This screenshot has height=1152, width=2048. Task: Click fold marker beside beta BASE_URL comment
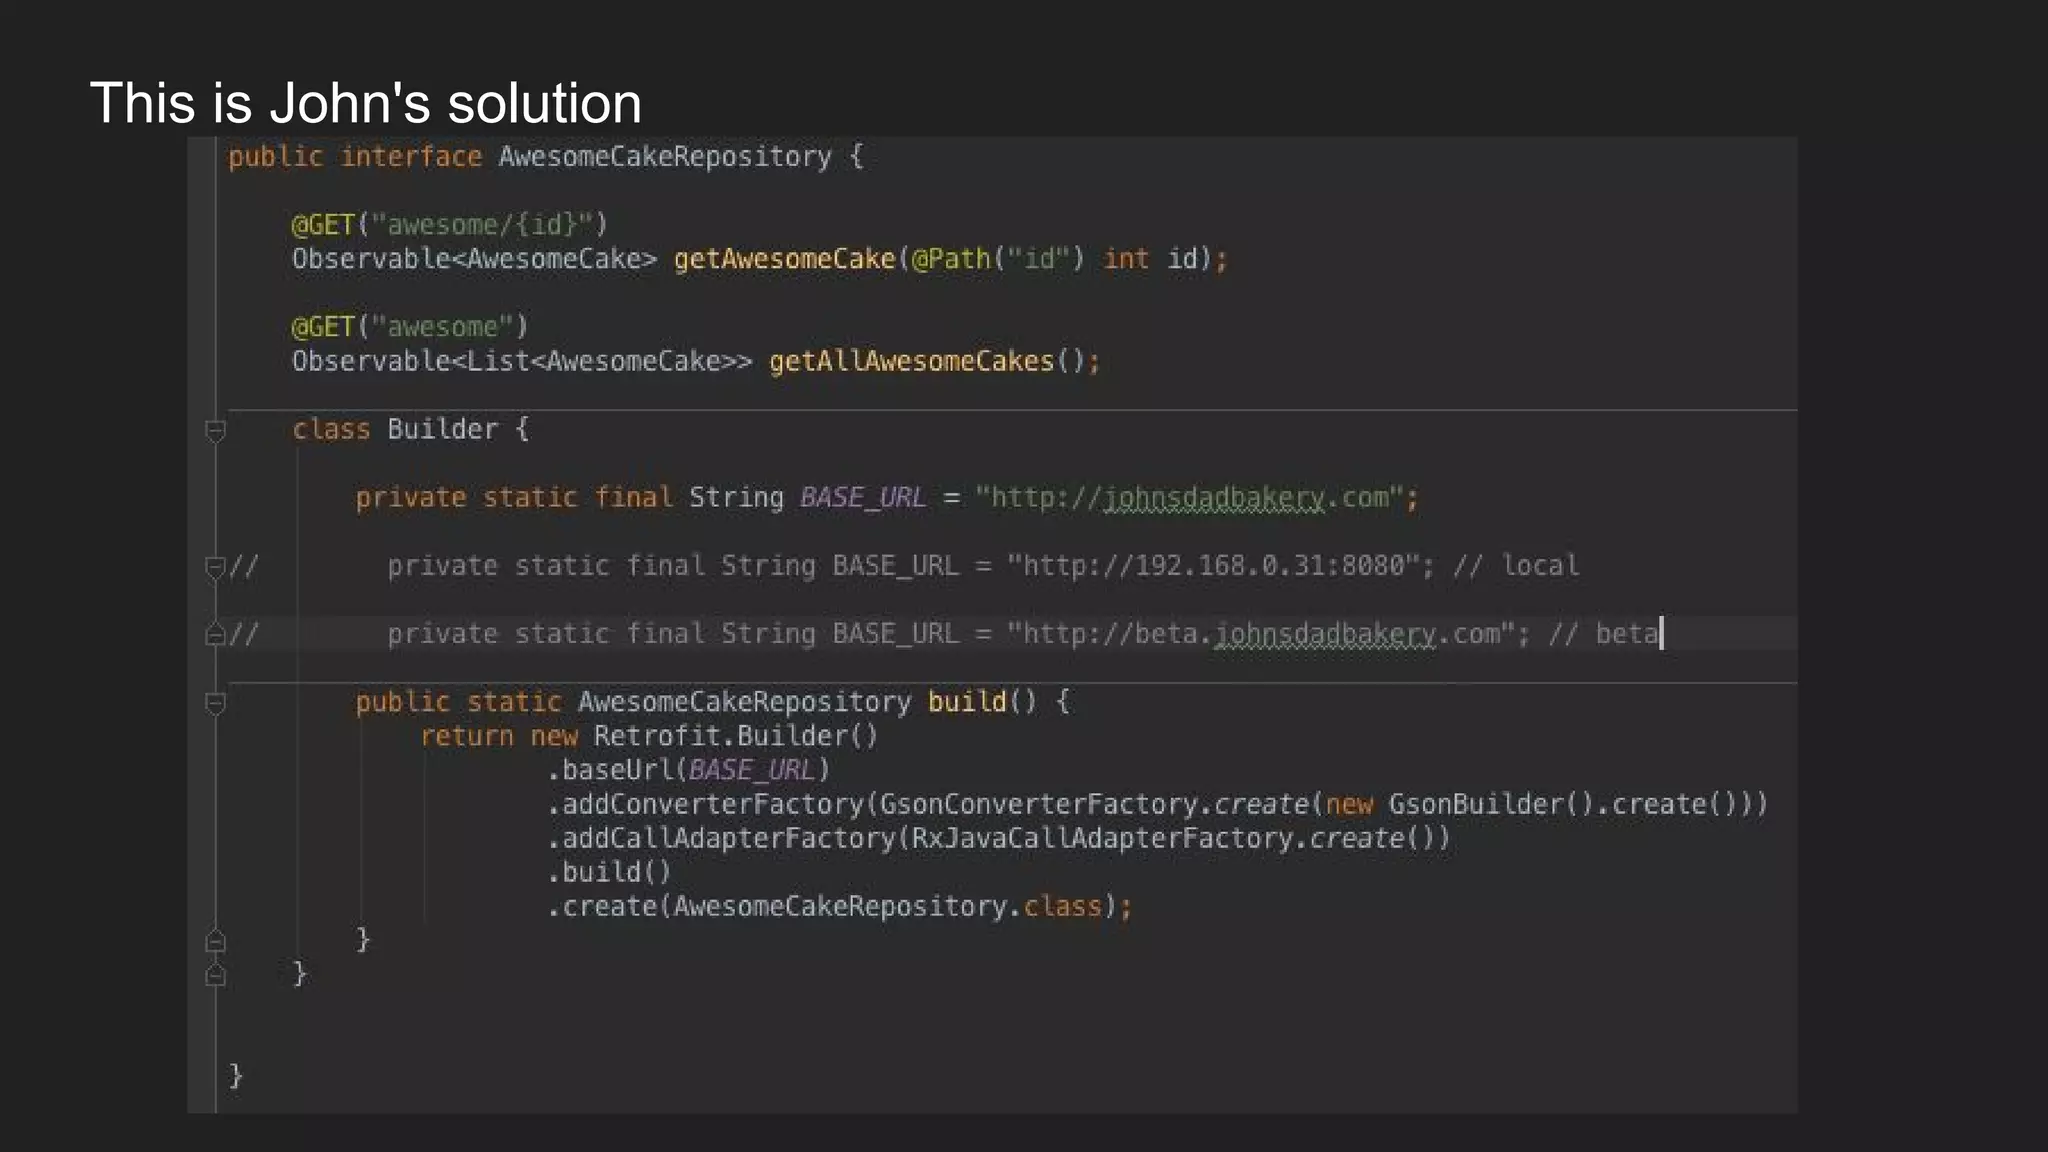point(215,635)
